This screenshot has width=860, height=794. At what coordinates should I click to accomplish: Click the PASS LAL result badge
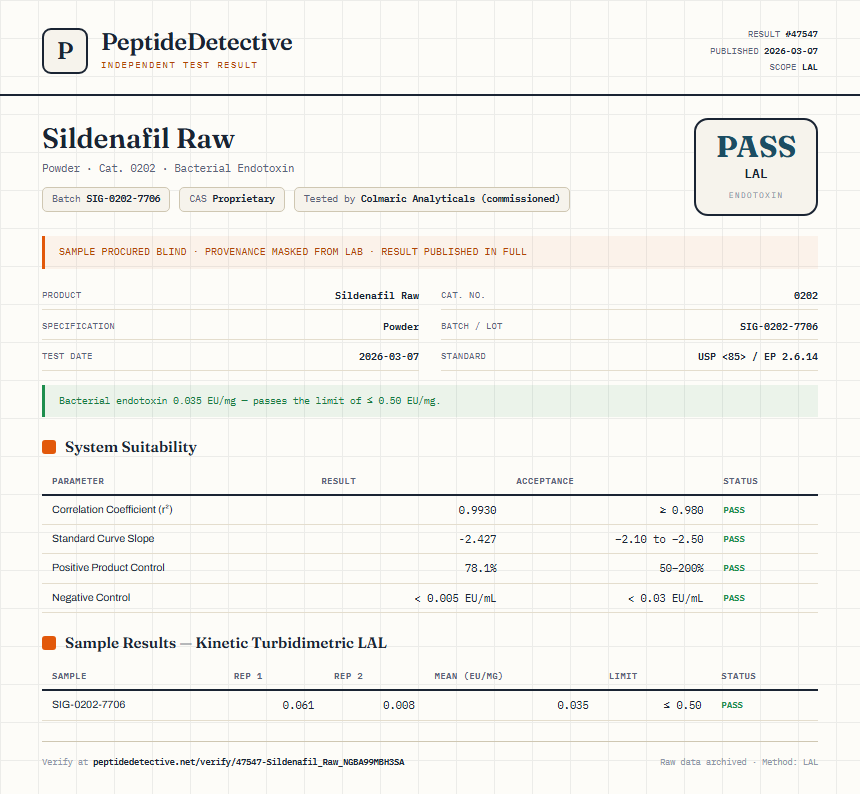(x=756, y=167)
